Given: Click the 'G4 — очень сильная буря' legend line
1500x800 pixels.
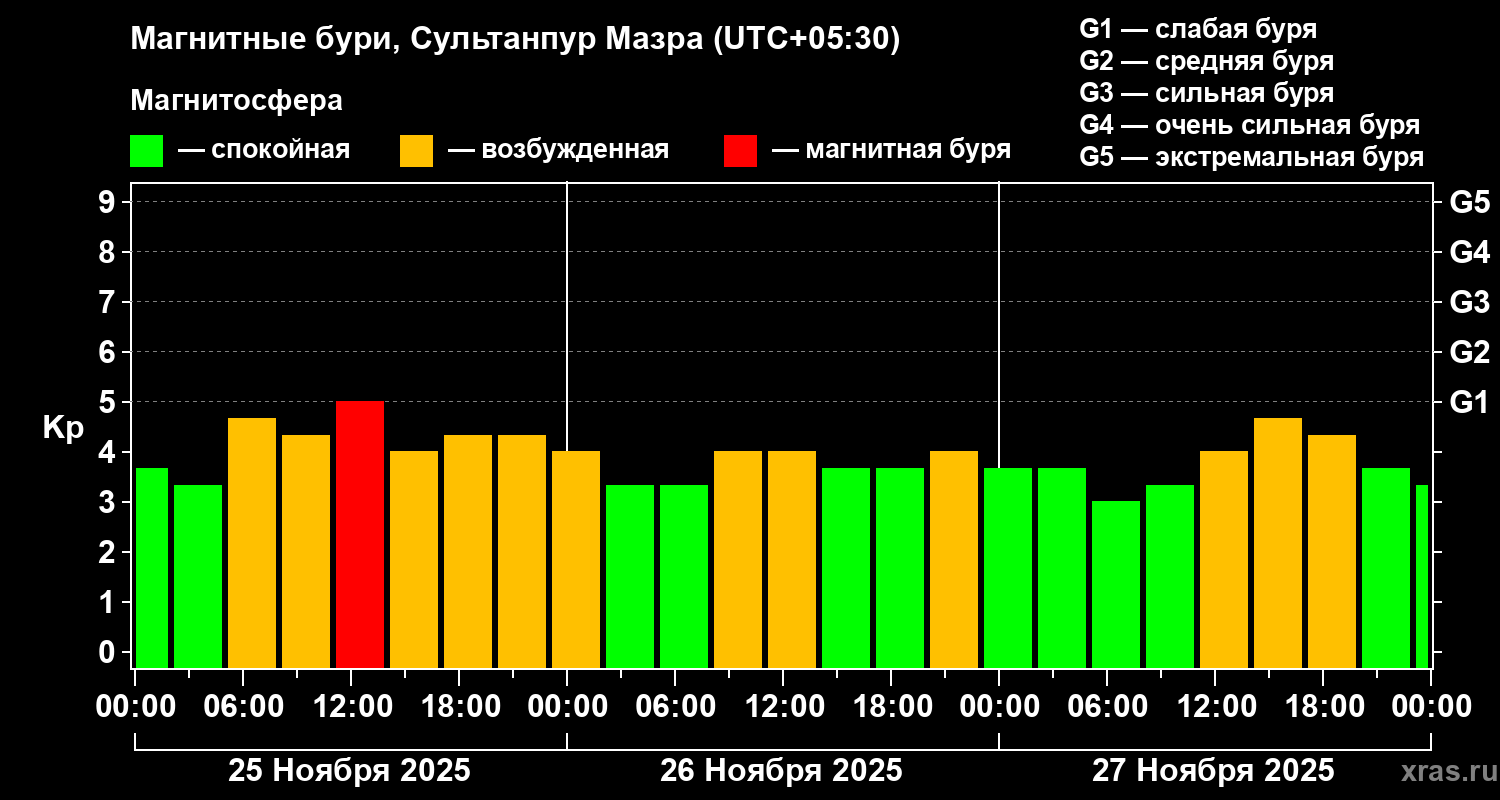Looking at the screenshot, I should pyautogui.click(x=1250, y=125).
